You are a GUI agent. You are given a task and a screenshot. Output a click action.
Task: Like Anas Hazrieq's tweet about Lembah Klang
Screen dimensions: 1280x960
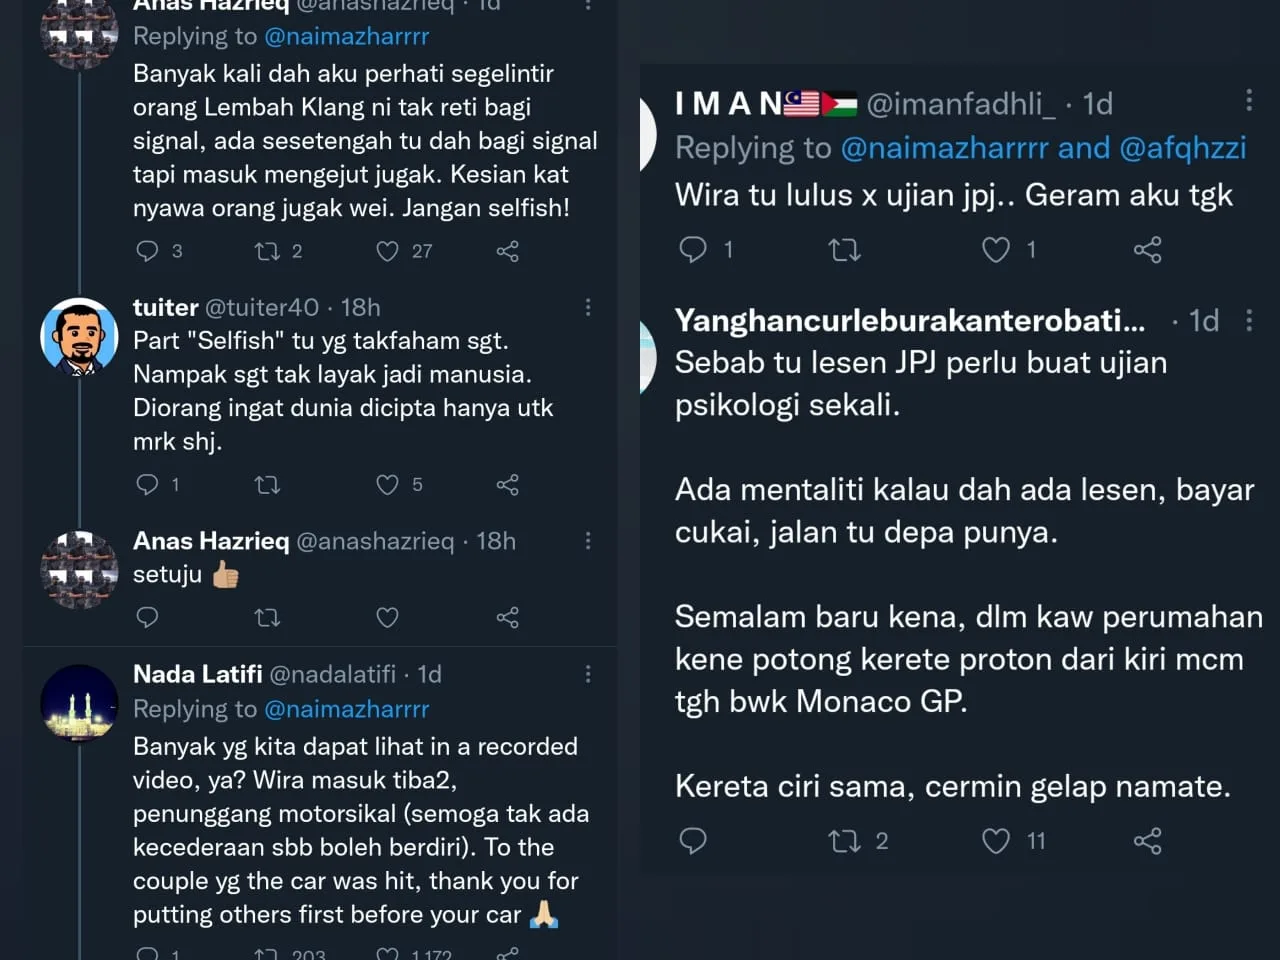click(x=387, y=251)
